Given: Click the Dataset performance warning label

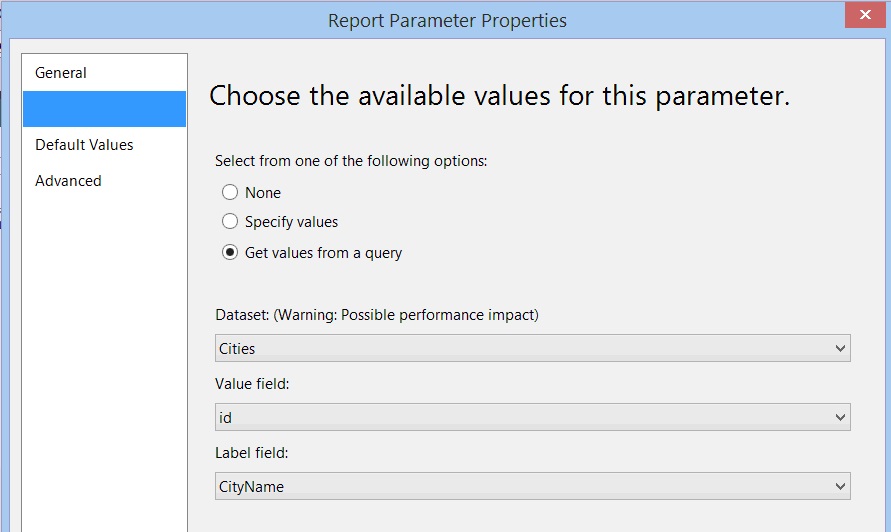Looking at the screenshot, I should coord(377,315).
